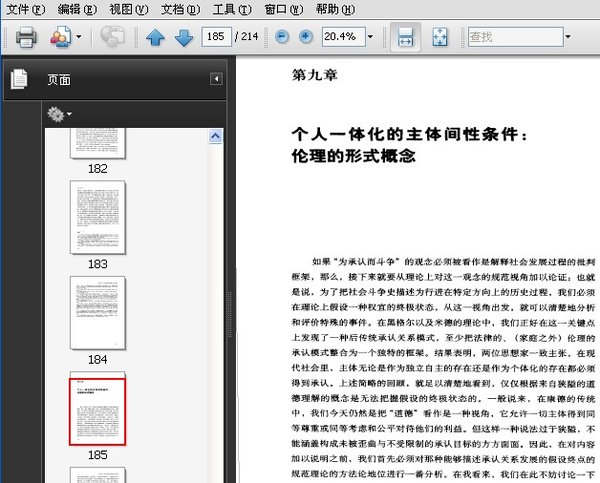Image resolution: width=600 pixels, height=483 pixels.
Task: Go to next page with down arrow
Action: pyautogui.click(x=184, y=38)
